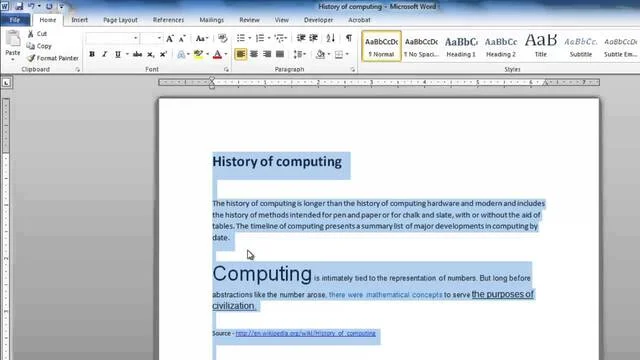Apply the Heading 1 style
The height and width of the screenshot is (360, 640).
click(x=461, y=46)
